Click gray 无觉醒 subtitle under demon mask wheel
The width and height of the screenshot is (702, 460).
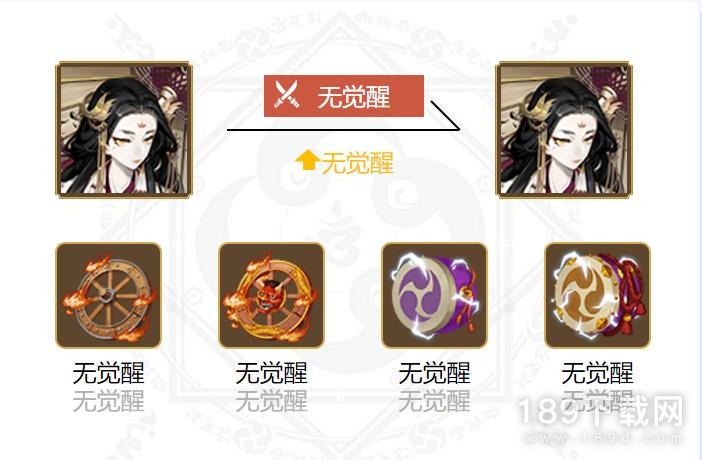pyautogui.click(x=271, y=401)
